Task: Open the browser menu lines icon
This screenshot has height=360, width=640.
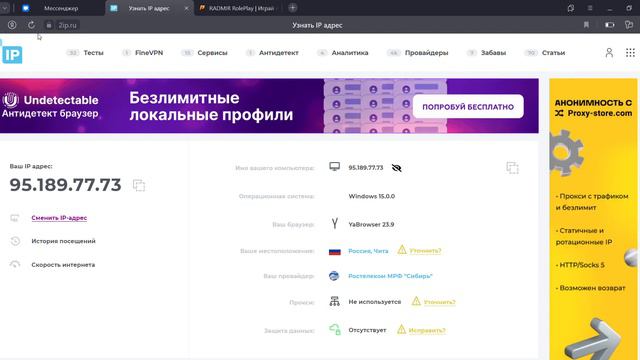Action: 590,8
